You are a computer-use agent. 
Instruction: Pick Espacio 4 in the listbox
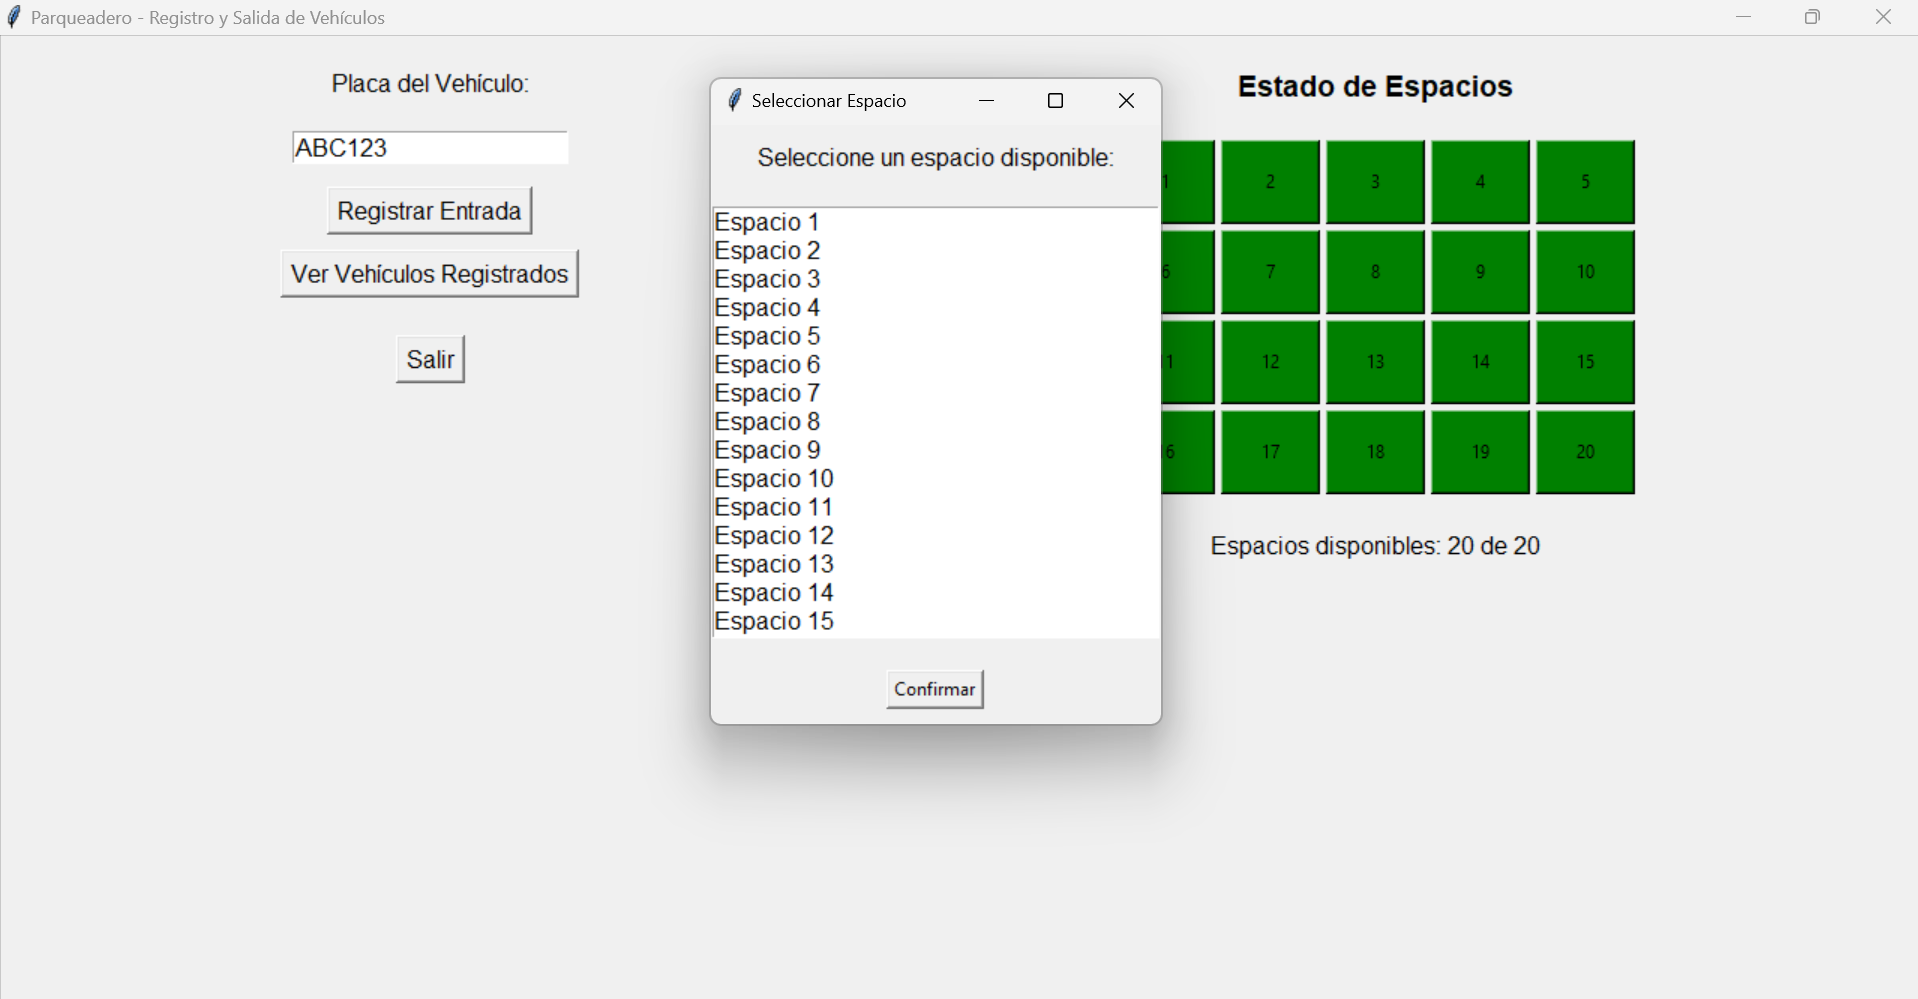[936, 307]
